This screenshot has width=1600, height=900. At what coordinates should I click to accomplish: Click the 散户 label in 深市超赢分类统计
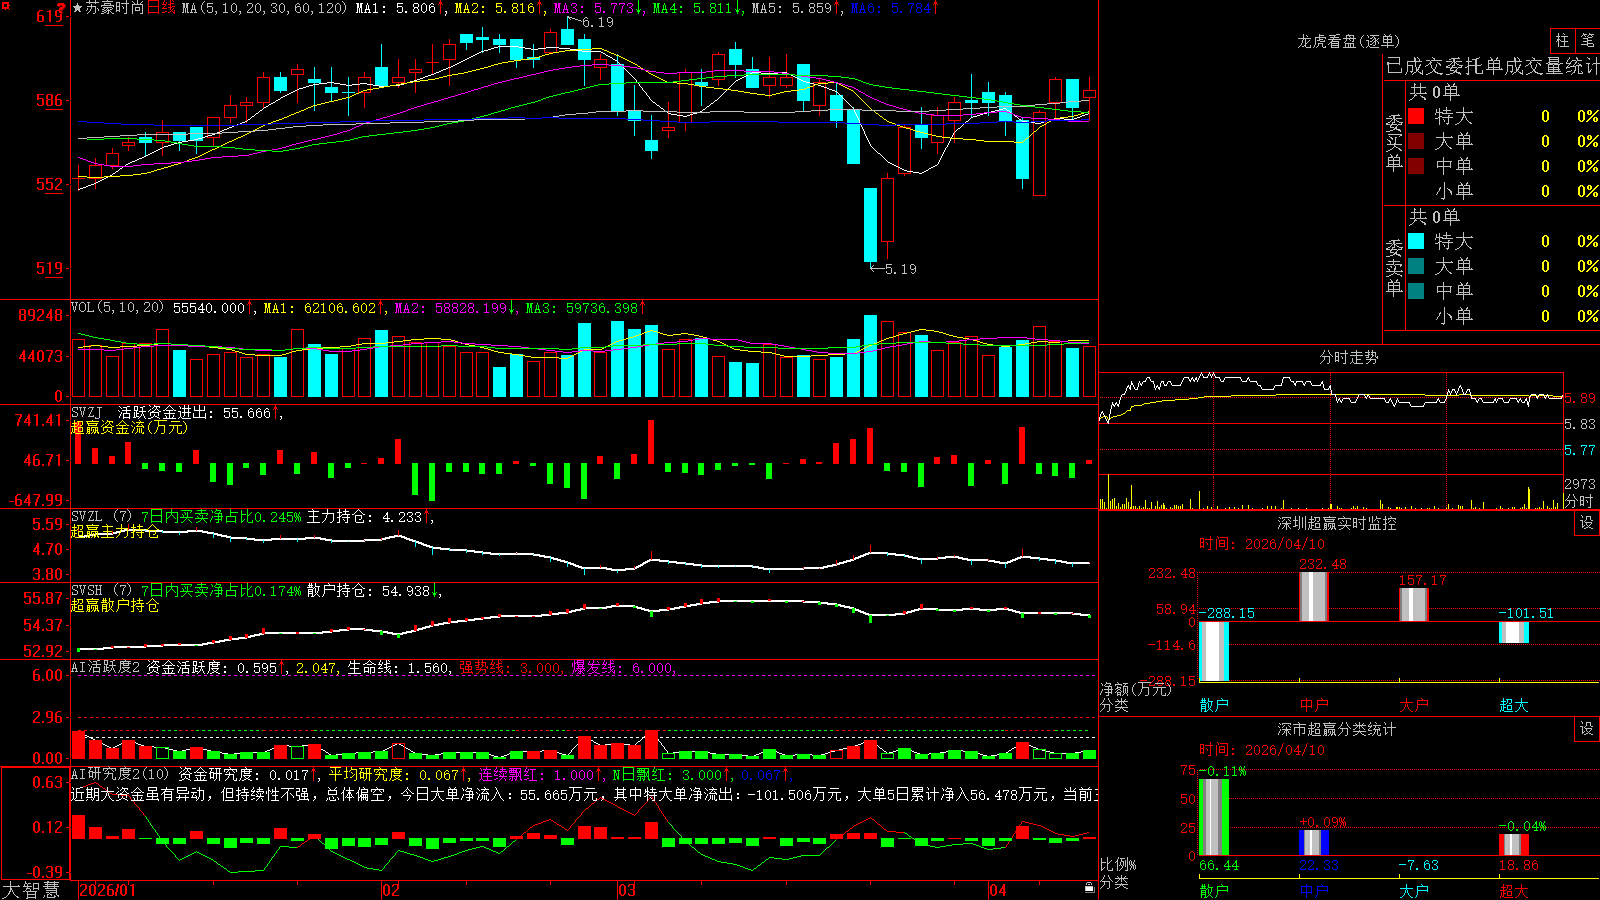coord(1214,890)
